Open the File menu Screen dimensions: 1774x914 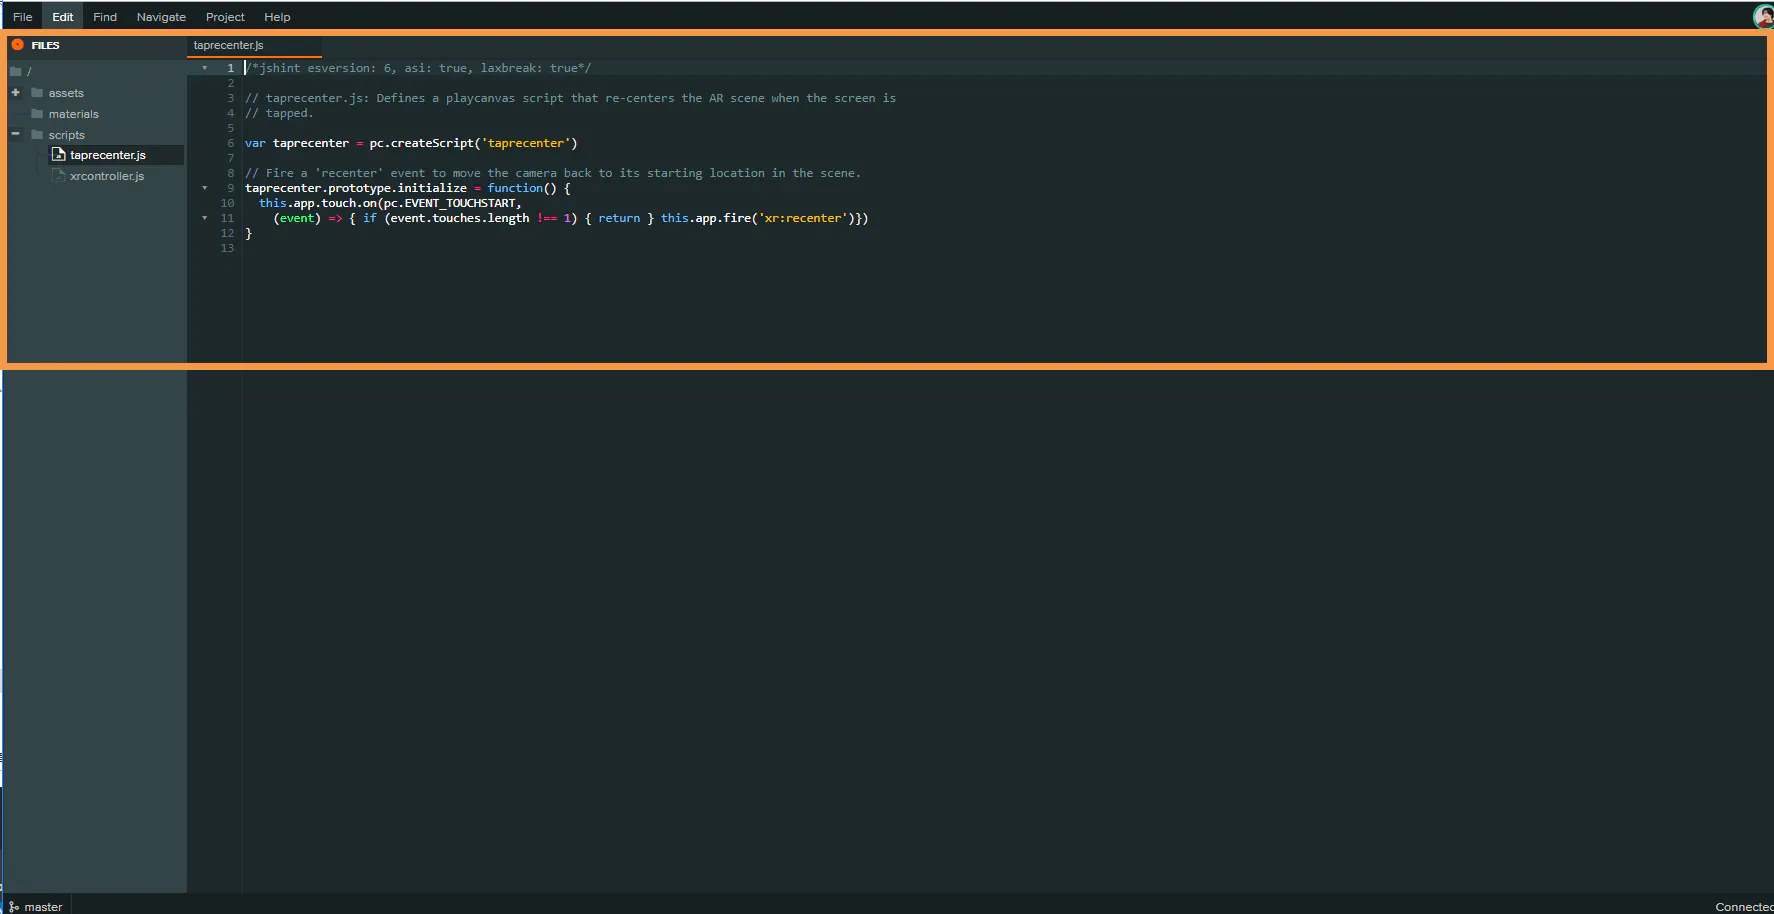coord(22,17)
